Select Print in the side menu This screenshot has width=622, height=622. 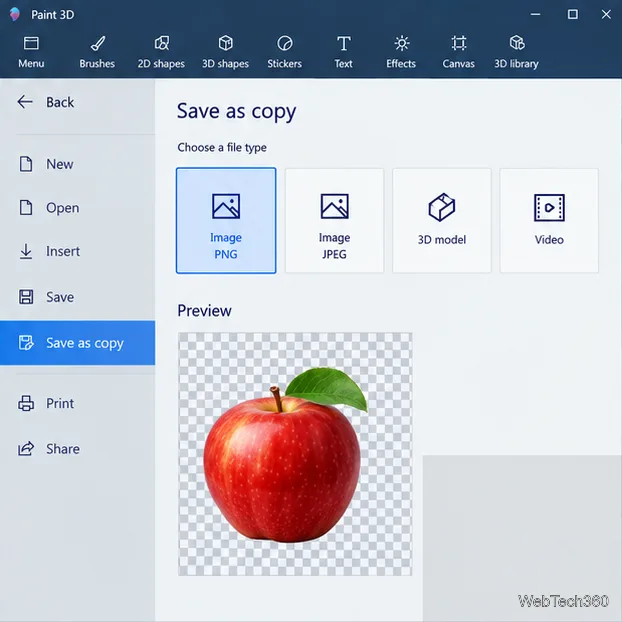77,403
